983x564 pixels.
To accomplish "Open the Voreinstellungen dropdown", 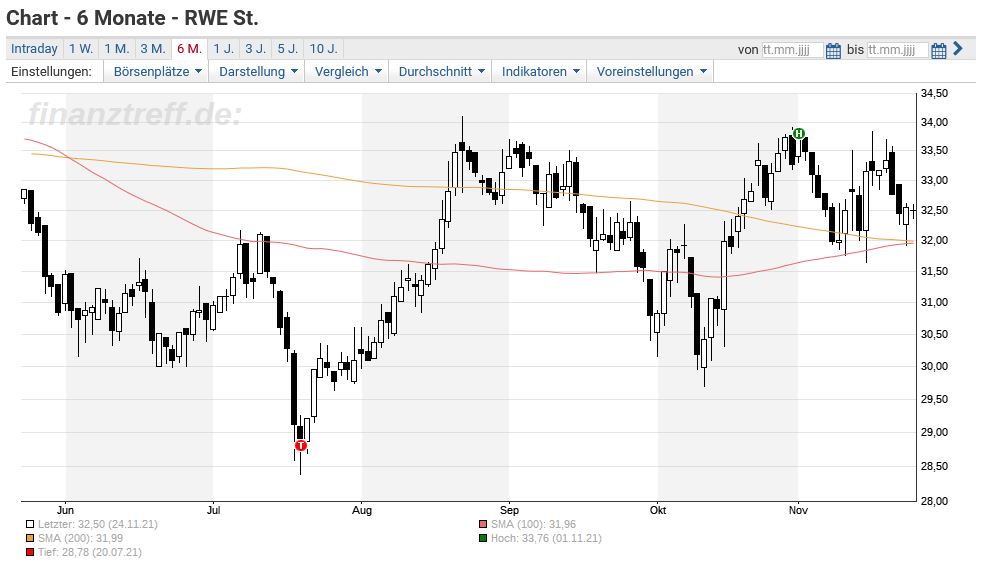I will click(651, 71).
